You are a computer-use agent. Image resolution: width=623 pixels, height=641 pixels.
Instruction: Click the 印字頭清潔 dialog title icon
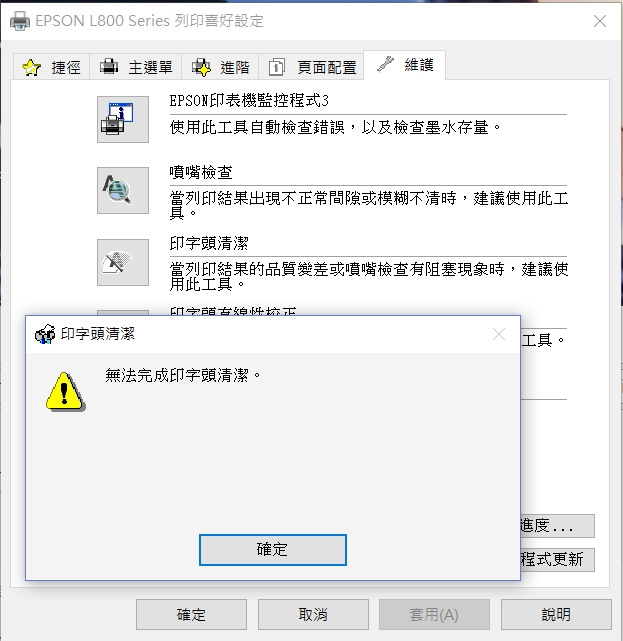tap(45, 334)
